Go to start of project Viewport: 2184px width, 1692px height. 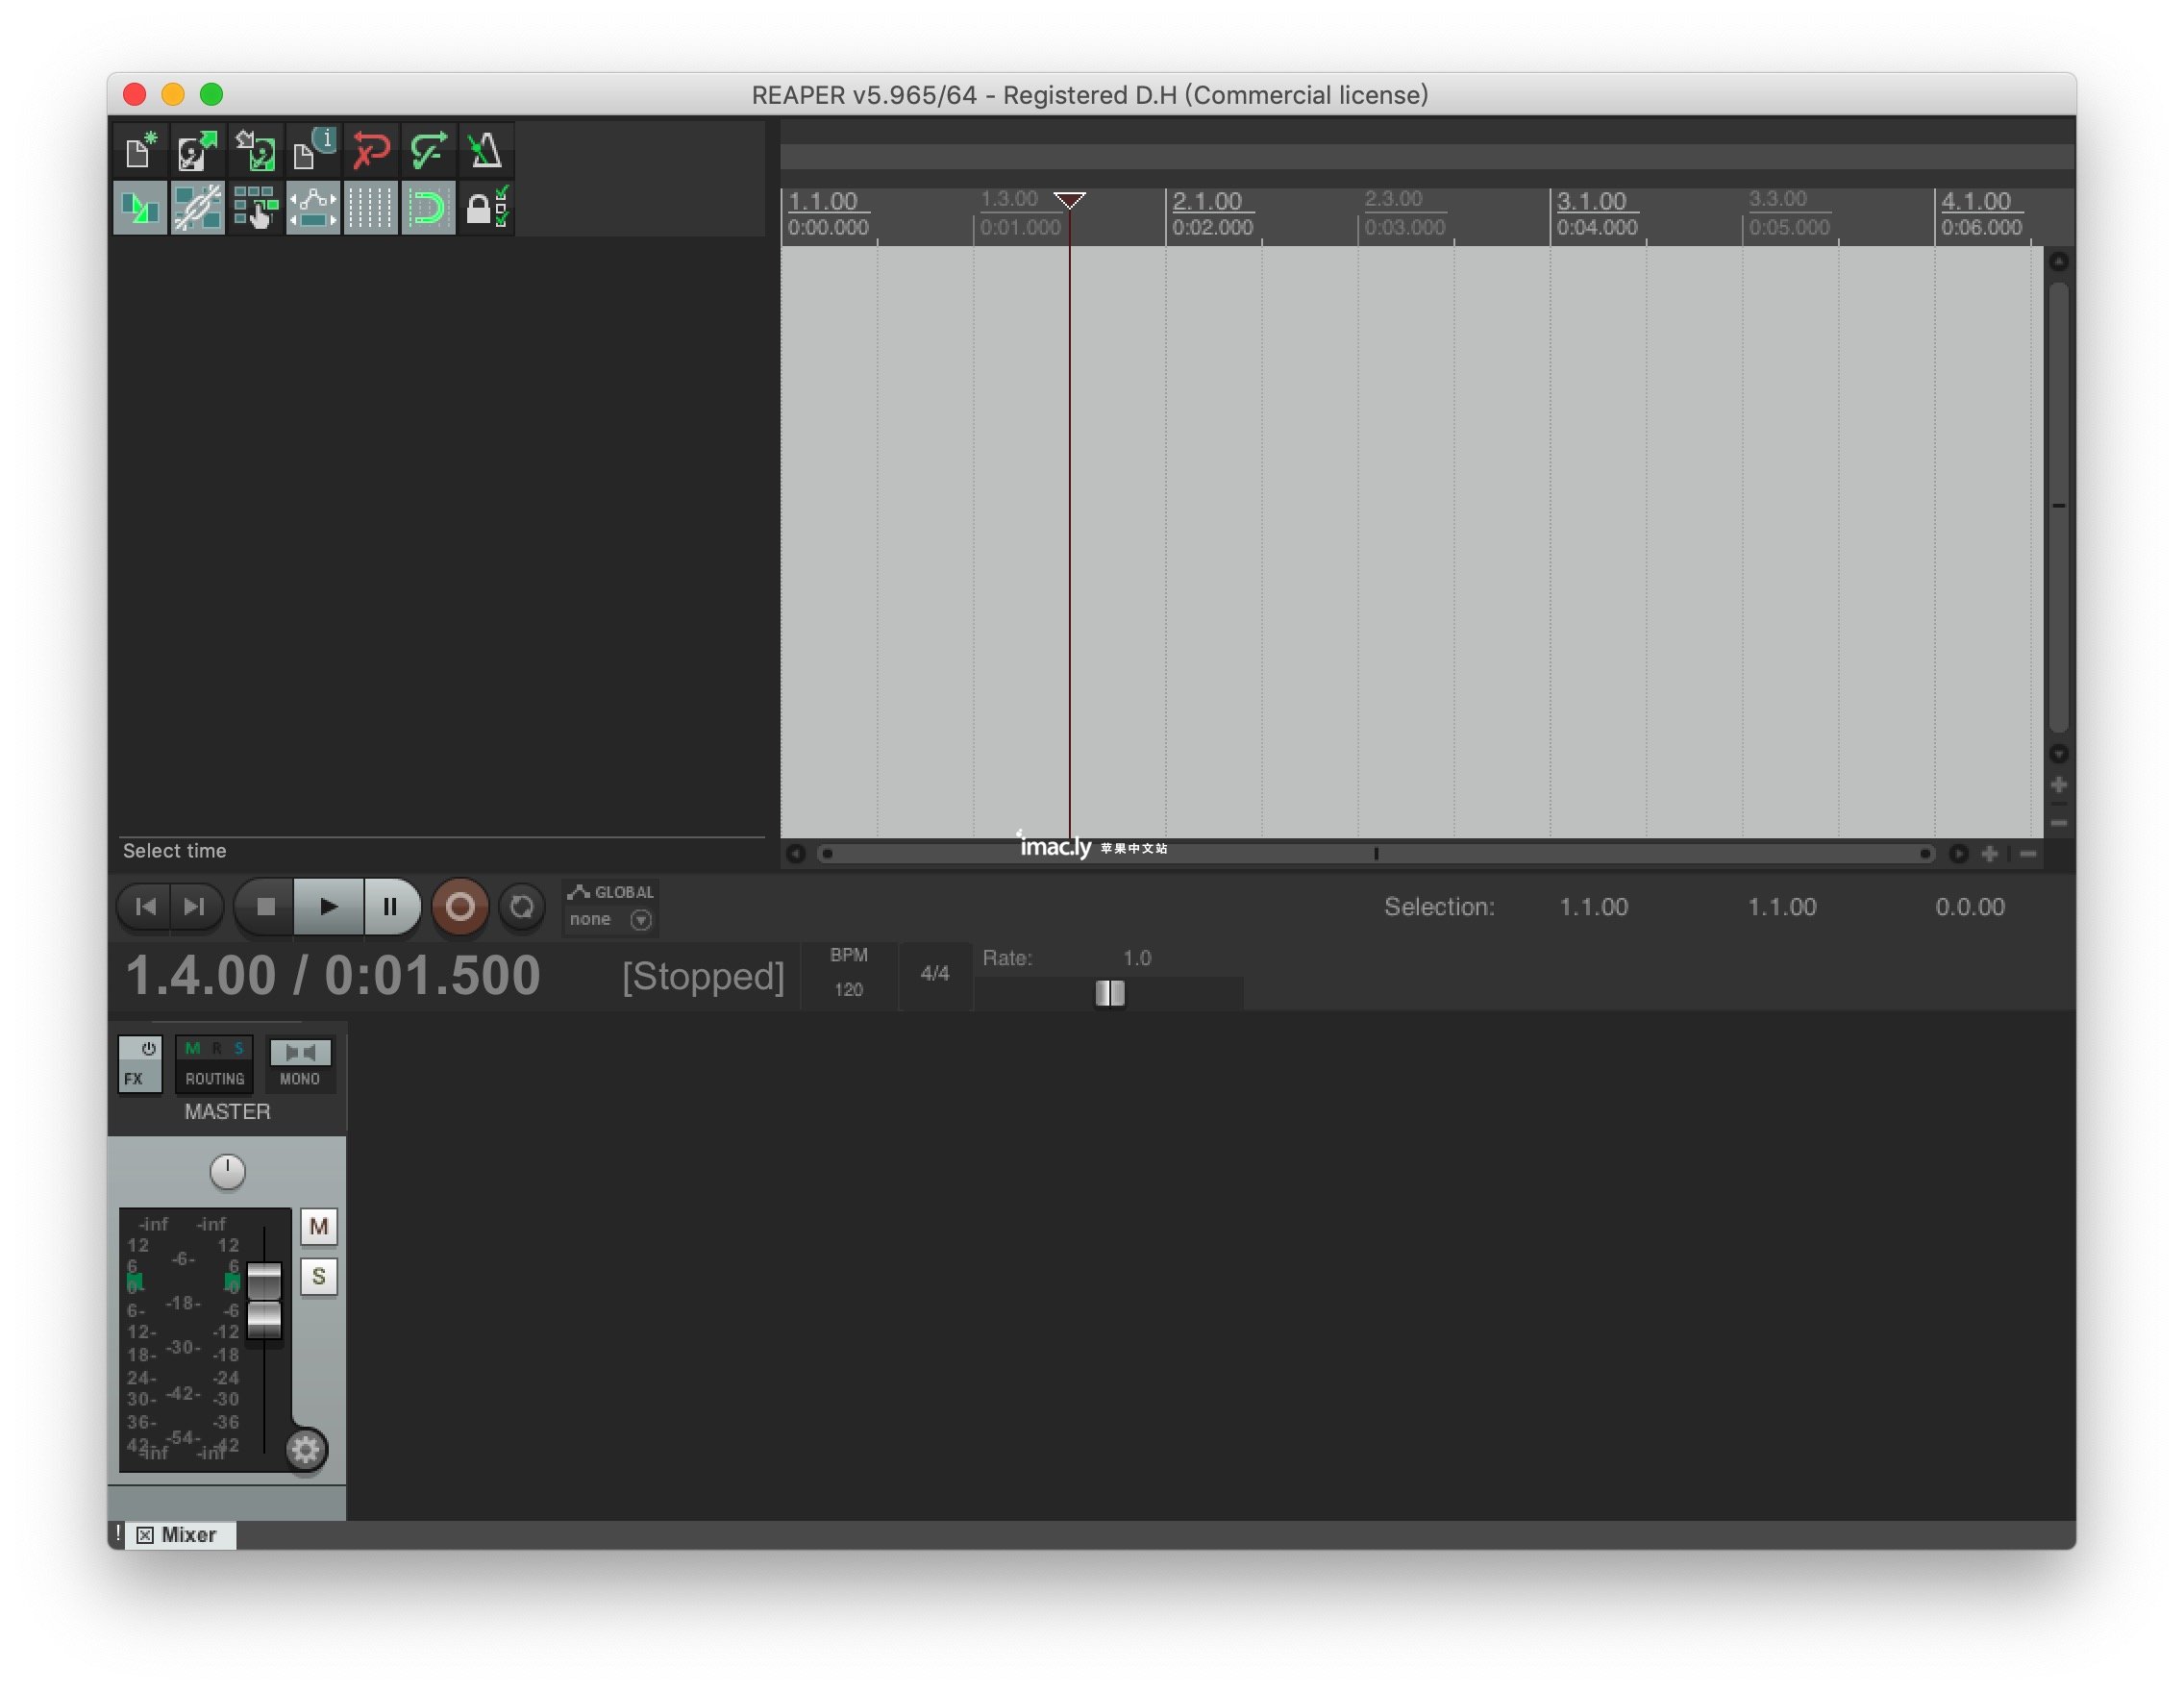145,907
